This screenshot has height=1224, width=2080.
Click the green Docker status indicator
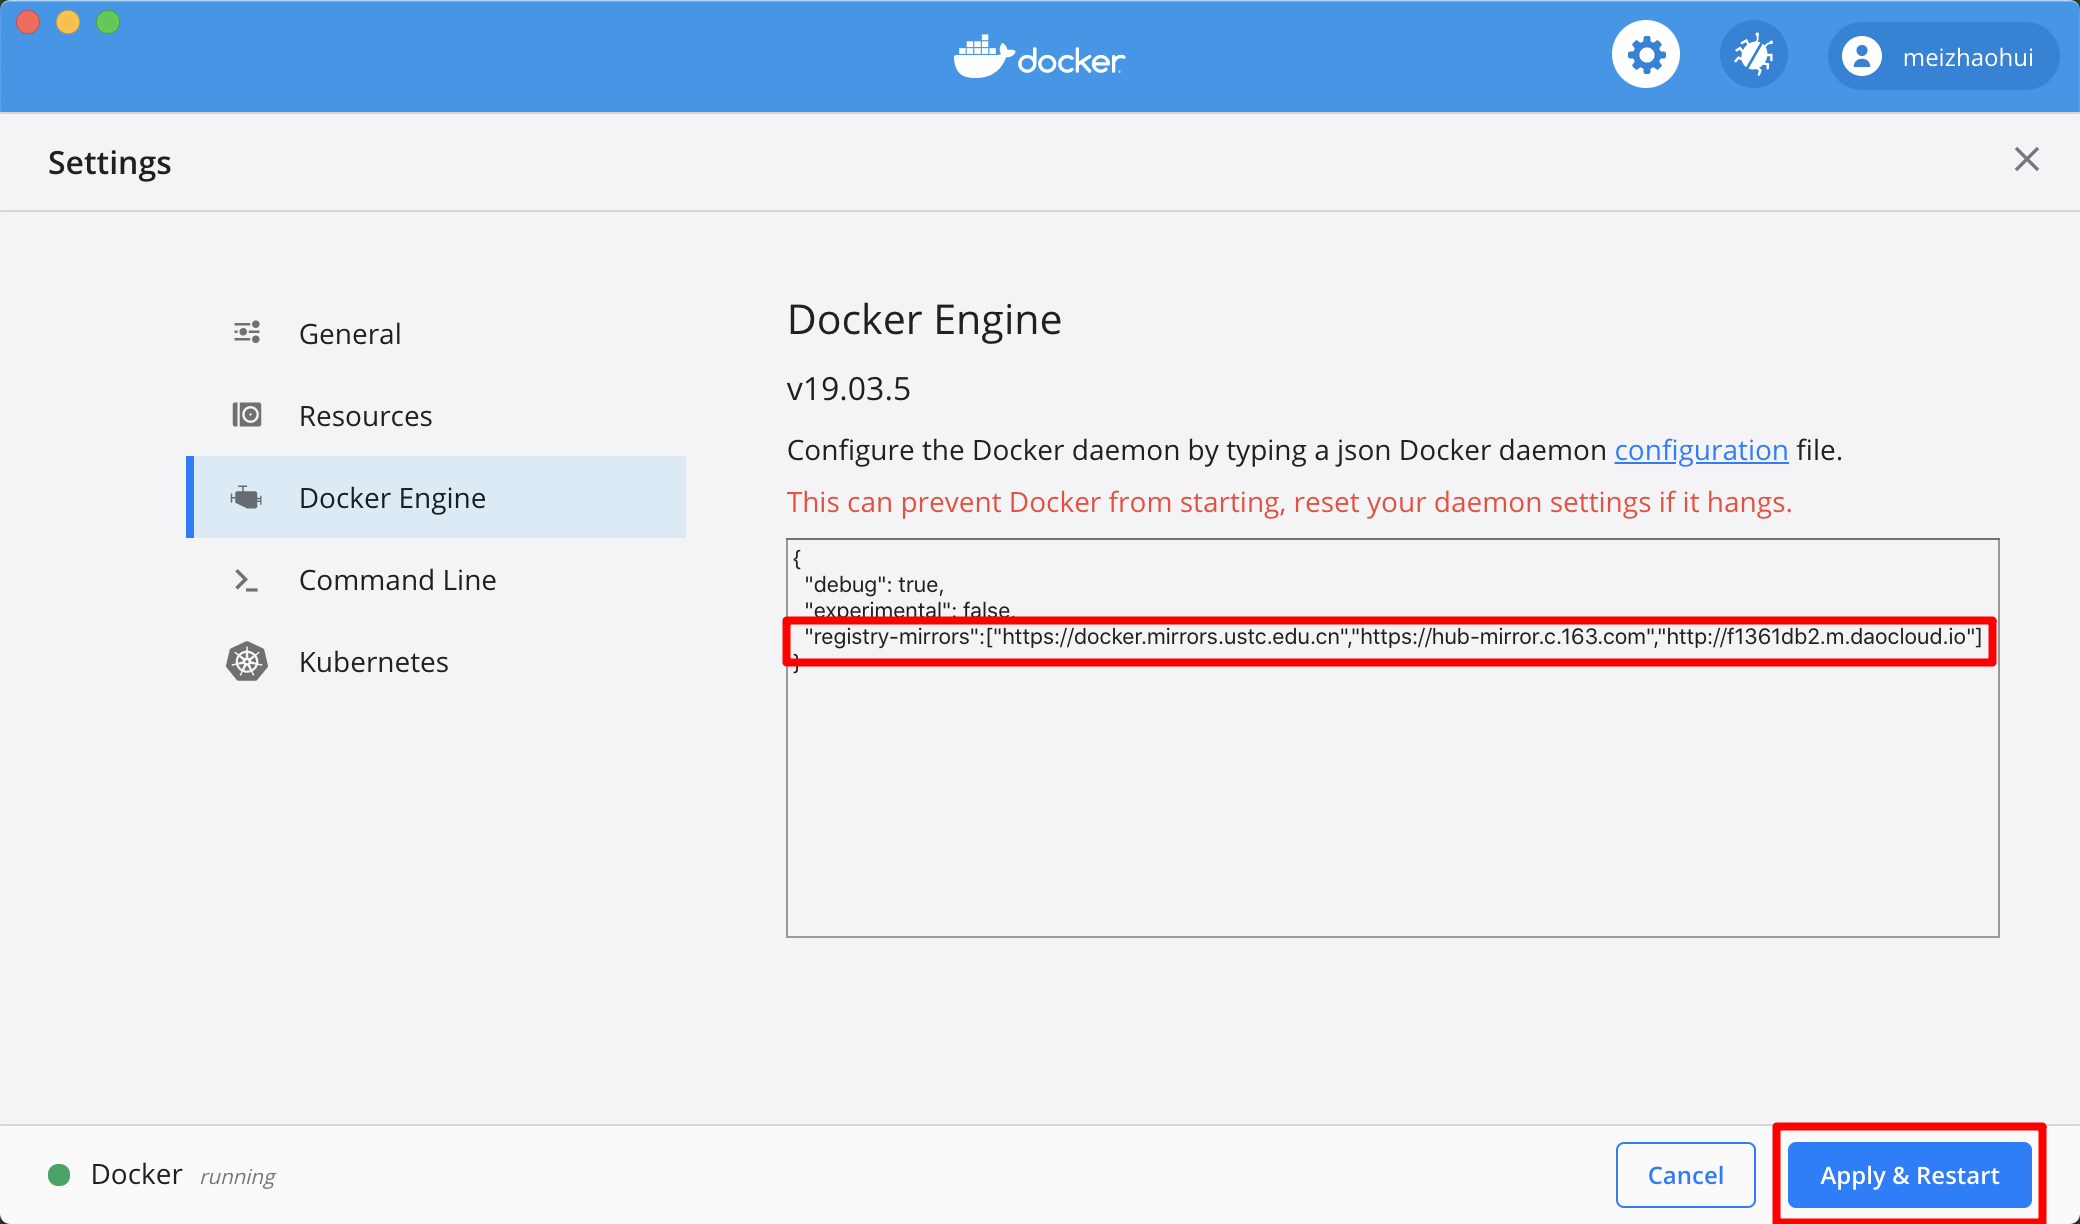(x=59, y=1175)
